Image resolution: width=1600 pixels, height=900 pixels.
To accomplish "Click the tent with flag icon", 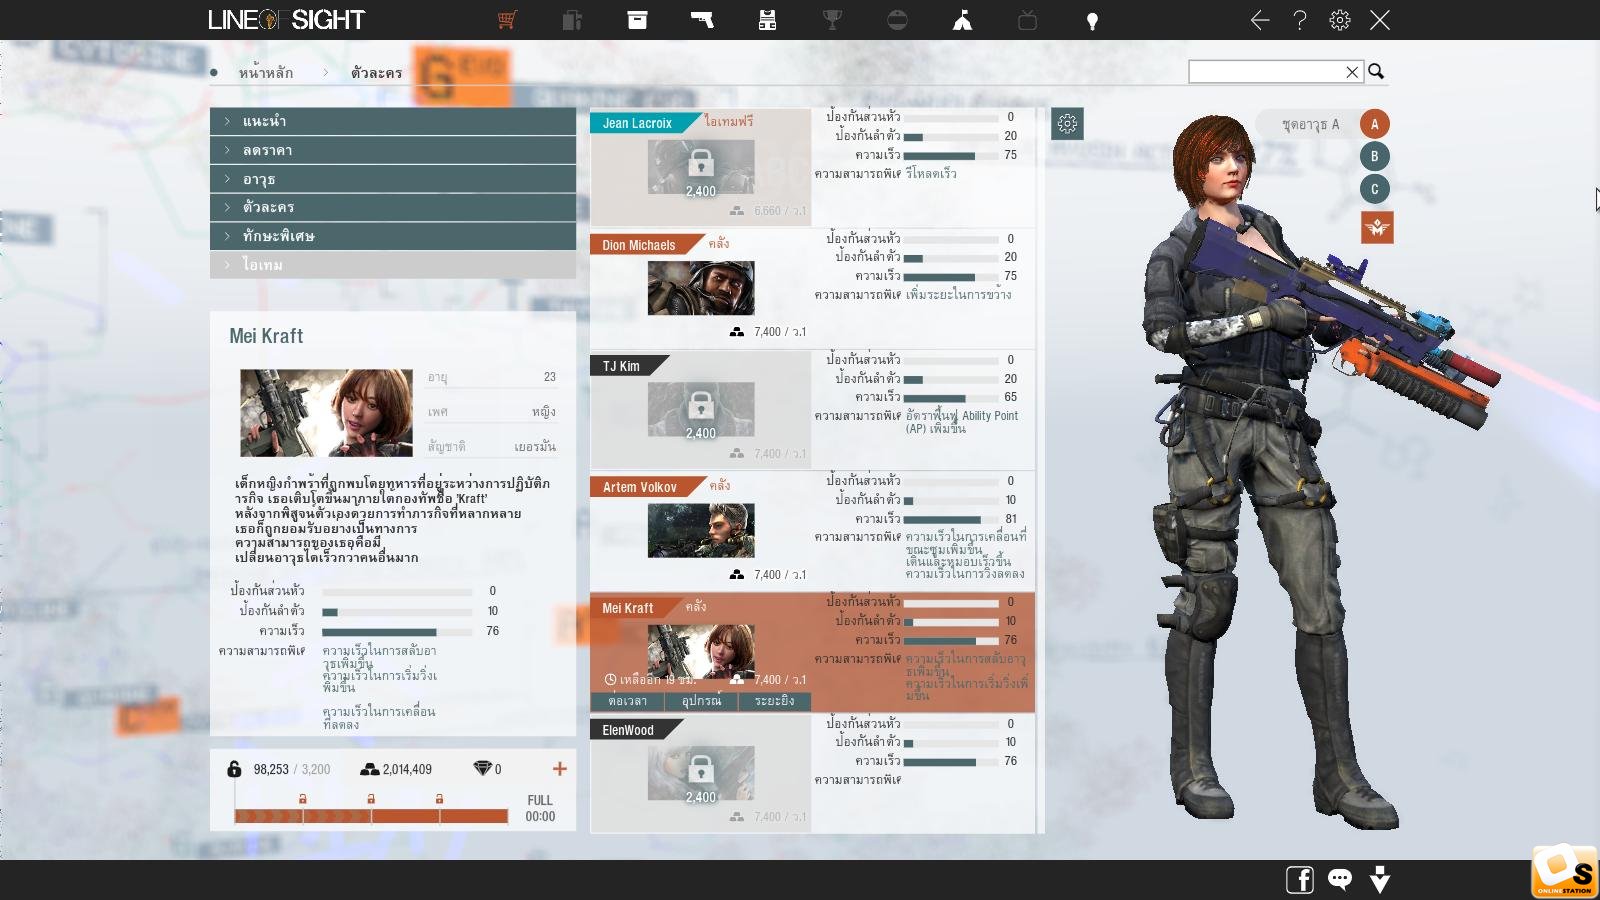I will pyautogui.click(x=962, y=20).
